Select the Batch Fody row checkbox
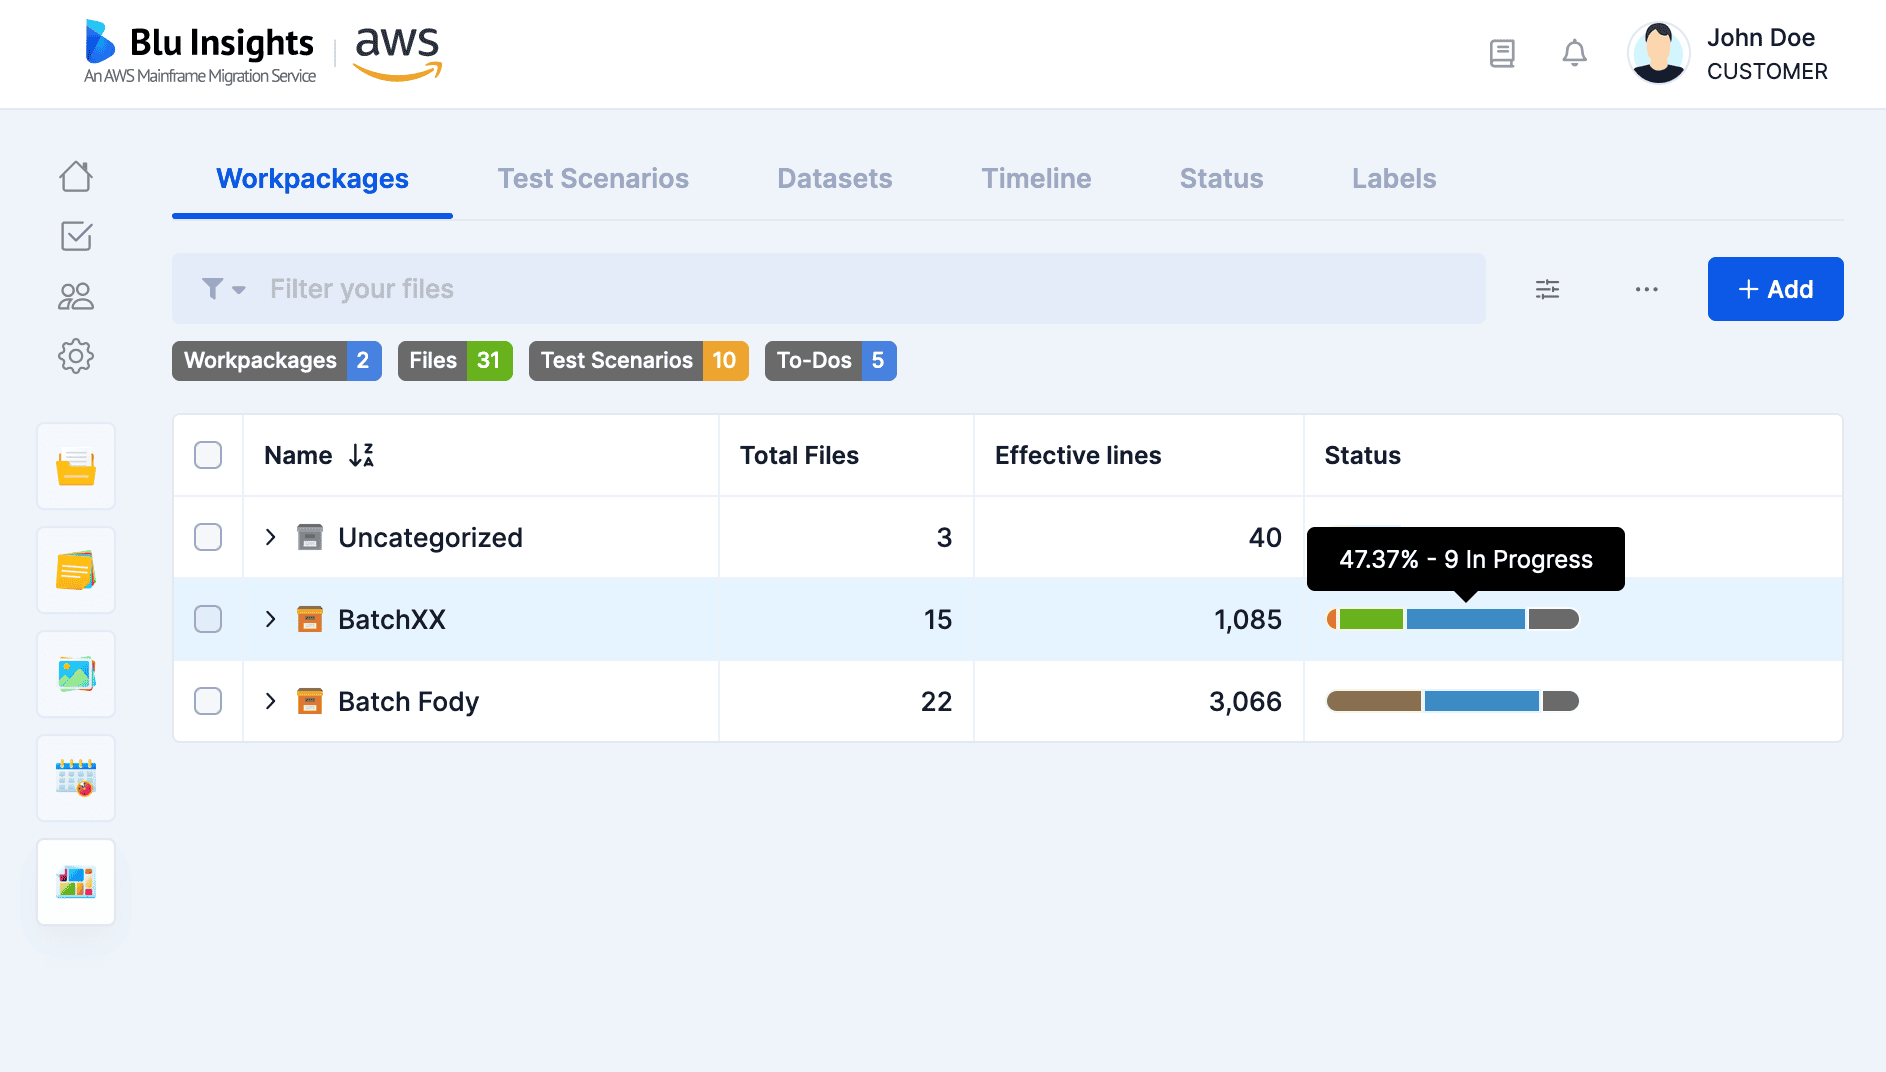Image resolution: width=1886 pixels, height=1072 pixels. point(208,701)
